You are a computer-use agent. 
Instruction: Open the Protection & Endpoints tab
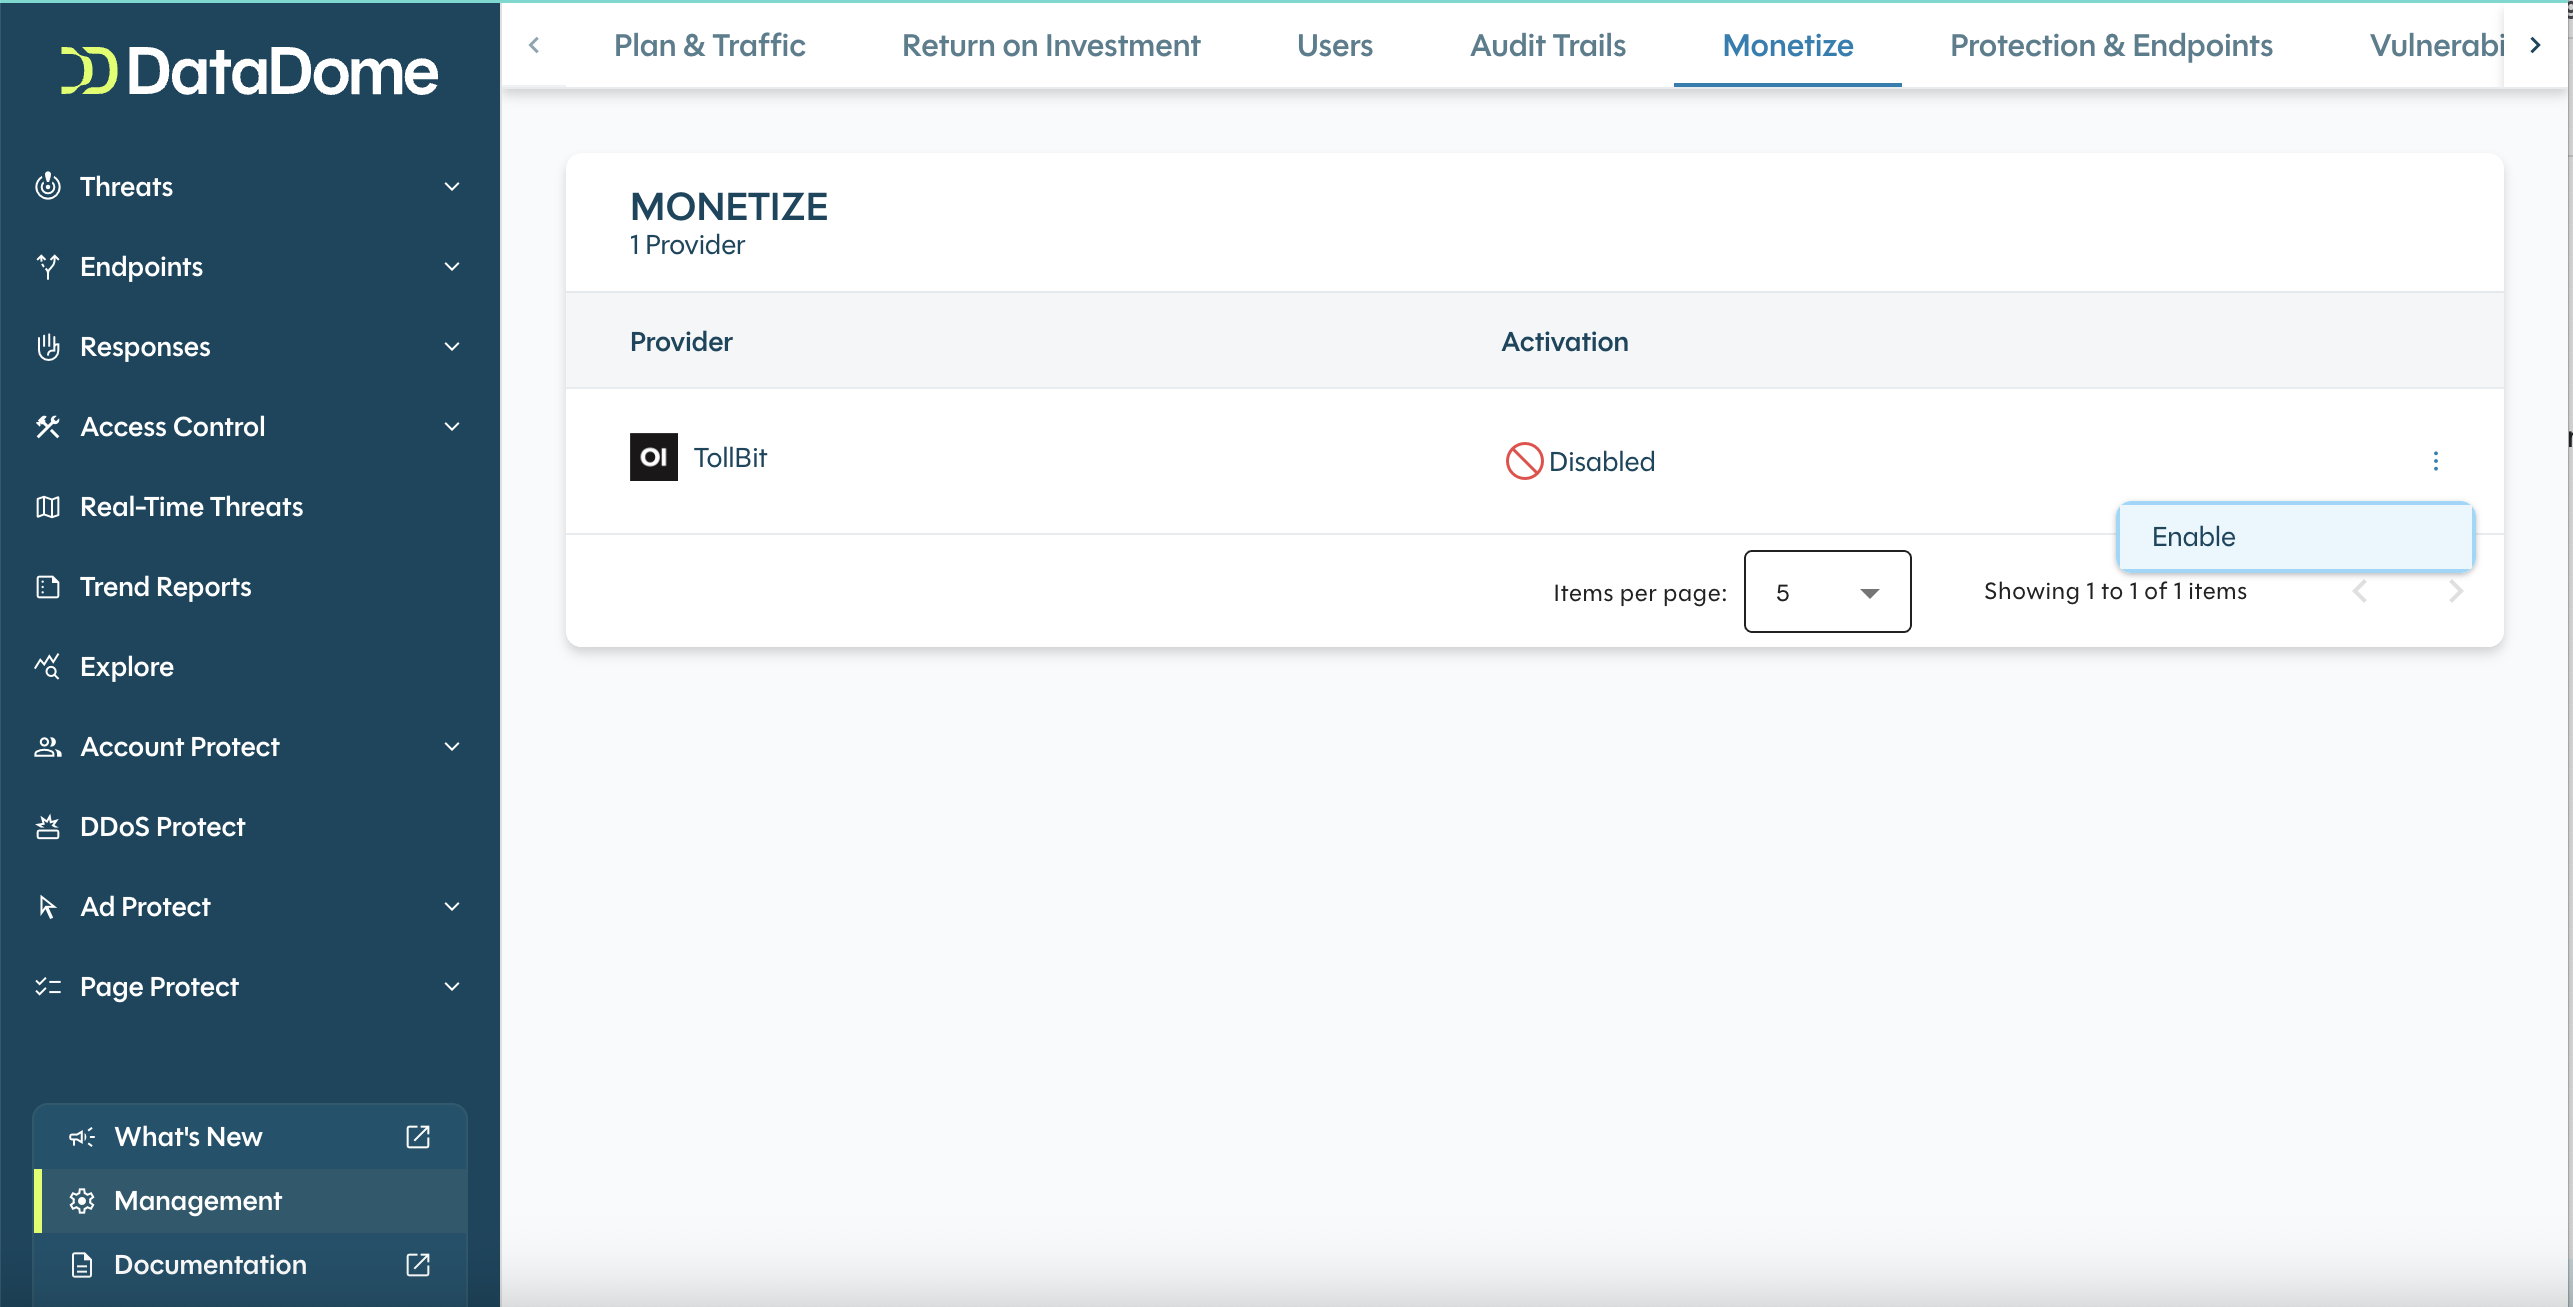coord(2111,45)
